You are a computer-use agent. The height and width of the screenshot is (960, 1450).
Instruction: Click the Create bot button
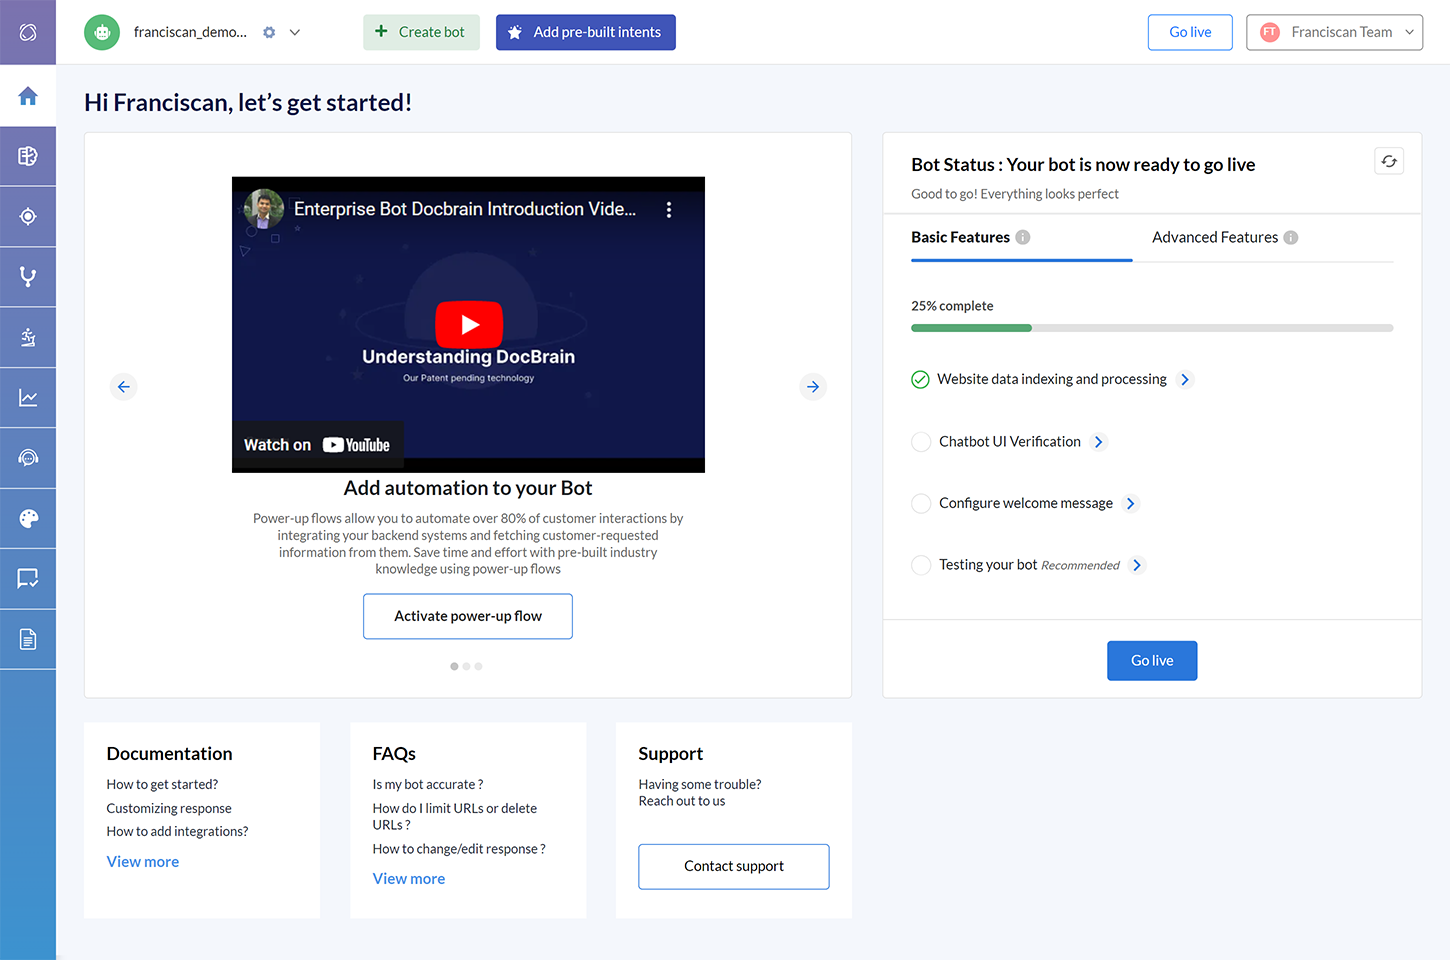pos(421,32)
